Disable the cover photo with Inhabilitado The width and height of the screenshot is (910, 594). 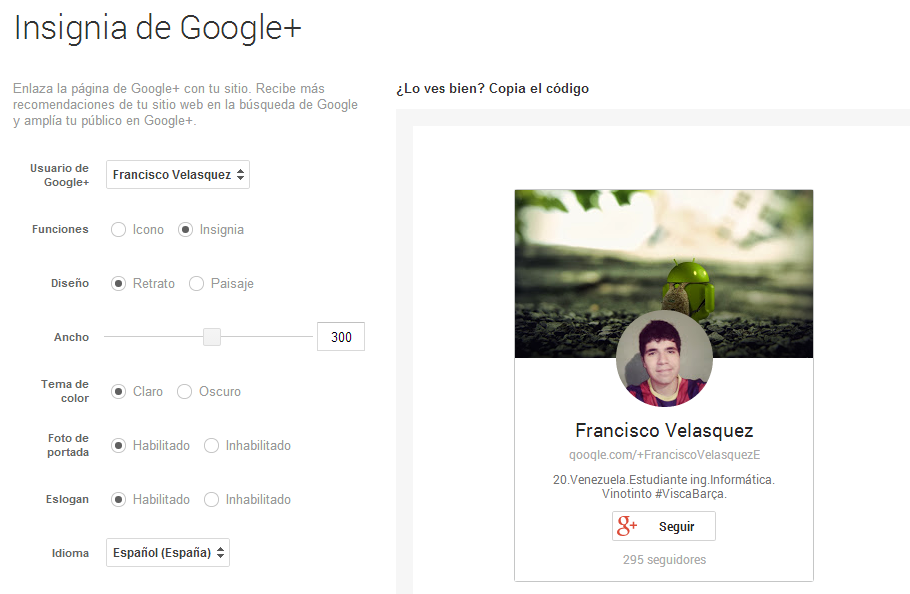(x=211, y=445)
